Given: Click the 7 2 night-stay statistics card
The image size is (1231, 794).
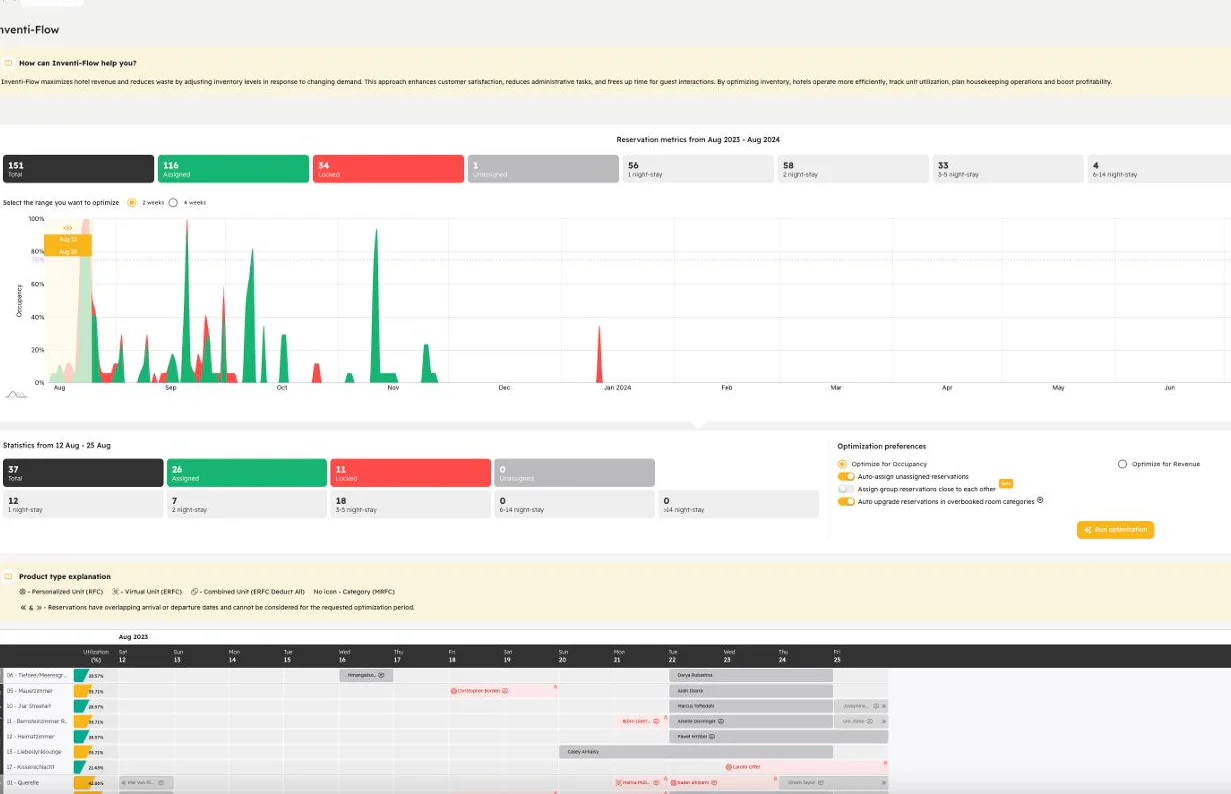Looking at the screenshot, I should pos(247,504).
